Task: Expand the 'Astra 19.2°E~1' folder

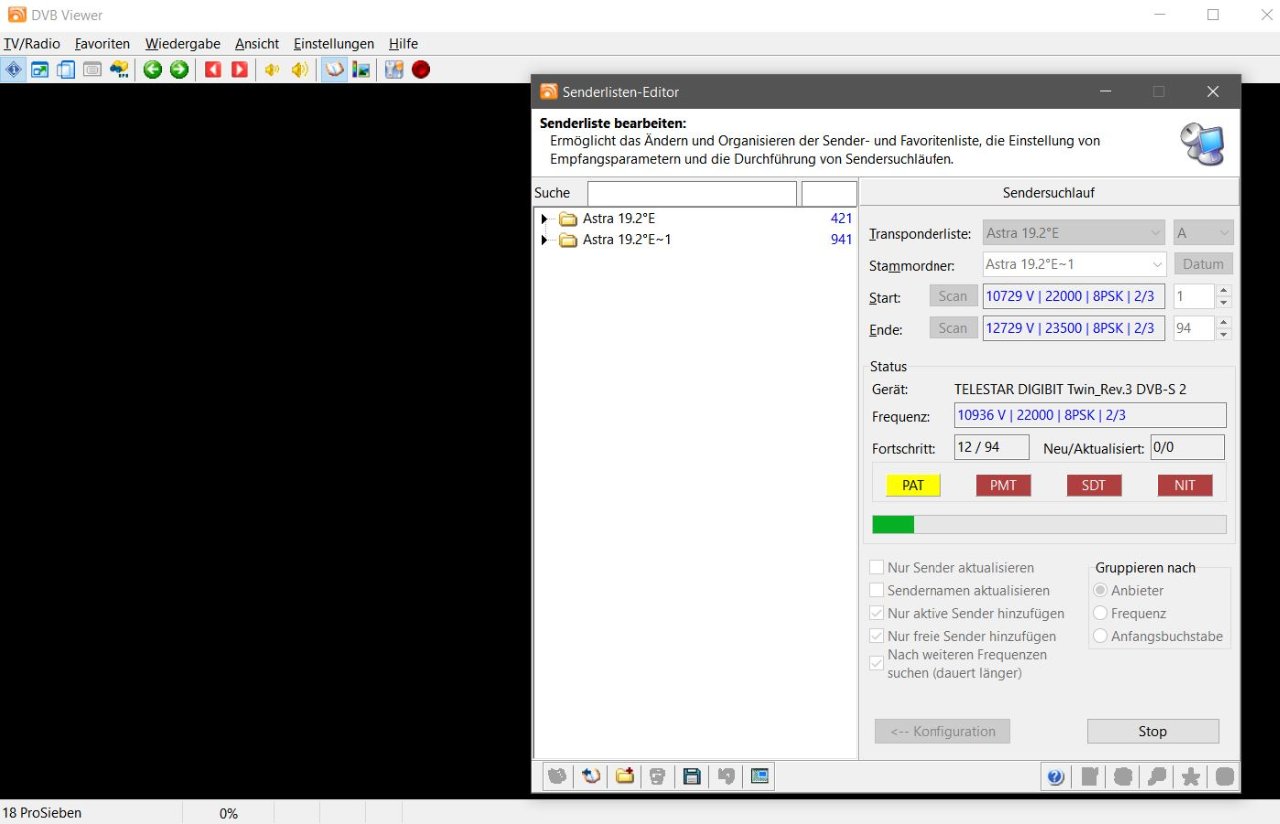Action: pos(544,240)
